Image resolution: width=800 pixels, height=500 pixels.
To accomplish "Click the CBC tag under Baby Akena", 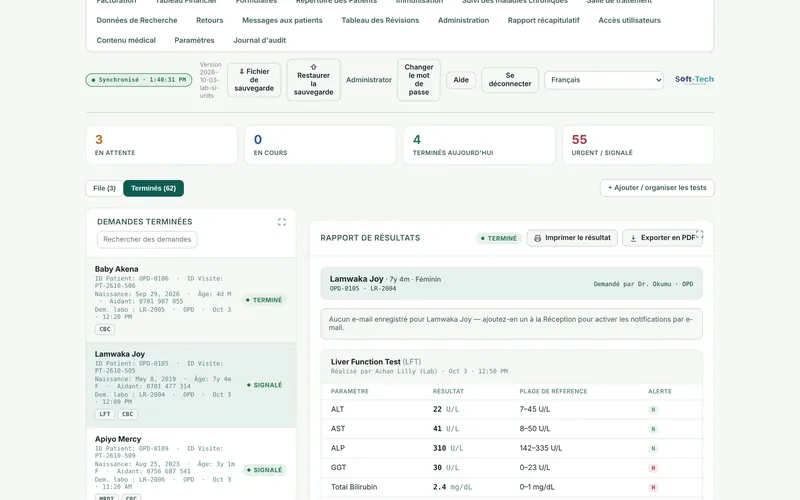I will coord(105,329).
